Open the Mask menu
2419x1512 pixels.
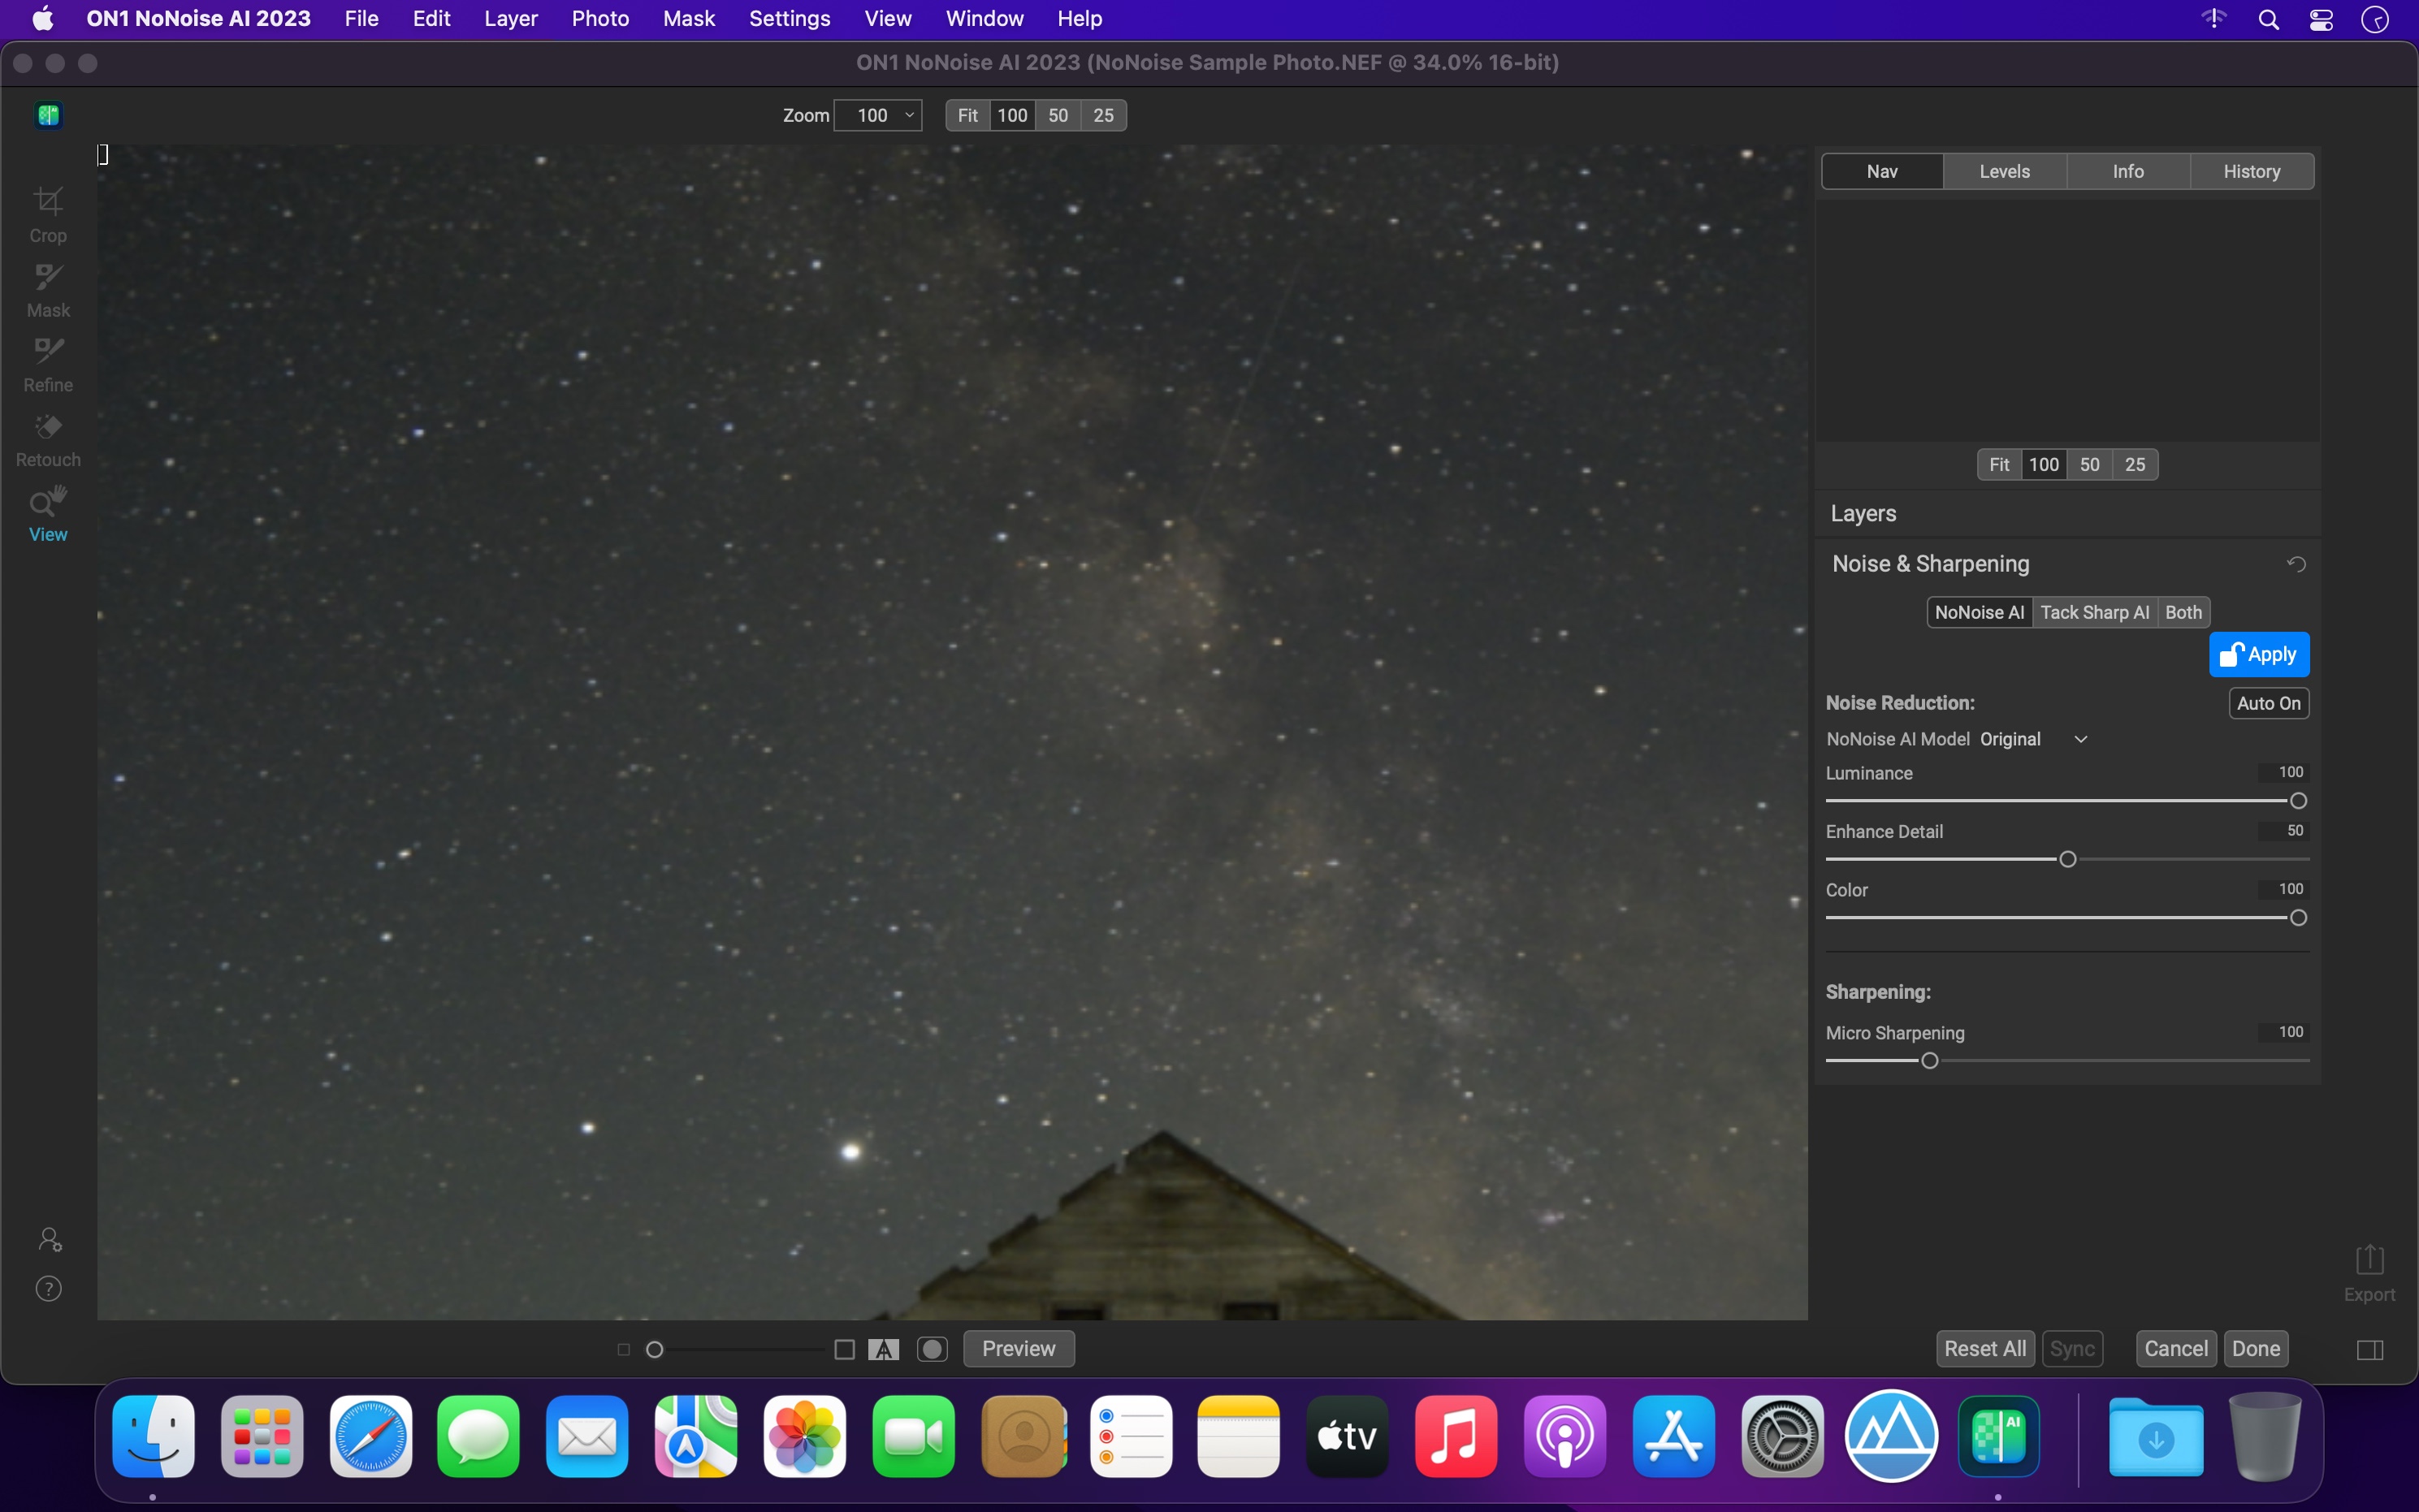(x=688, y=18)
